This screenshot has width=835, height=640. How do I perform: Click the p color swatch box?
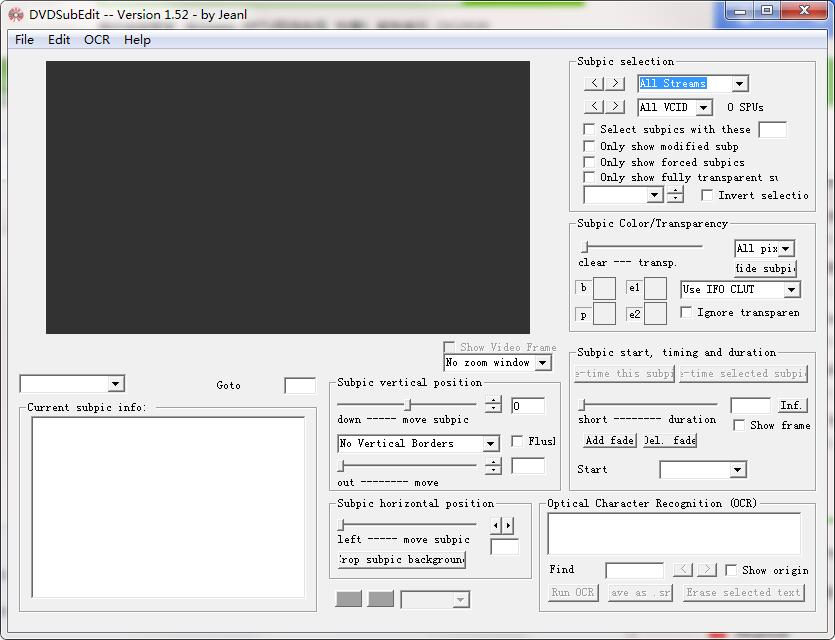(604, 314)
